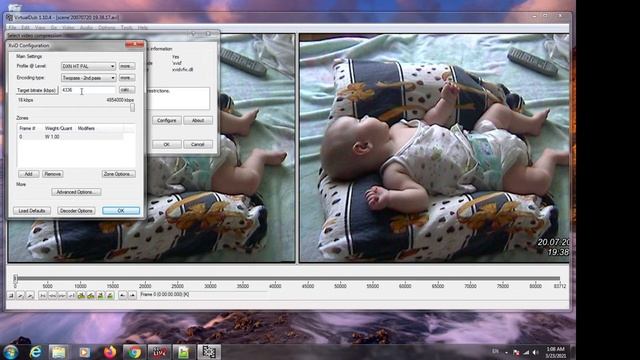Screen dimensions: 640x360
Task: Launch Chrome from the taskbar
Action: [x=134, y=352]
